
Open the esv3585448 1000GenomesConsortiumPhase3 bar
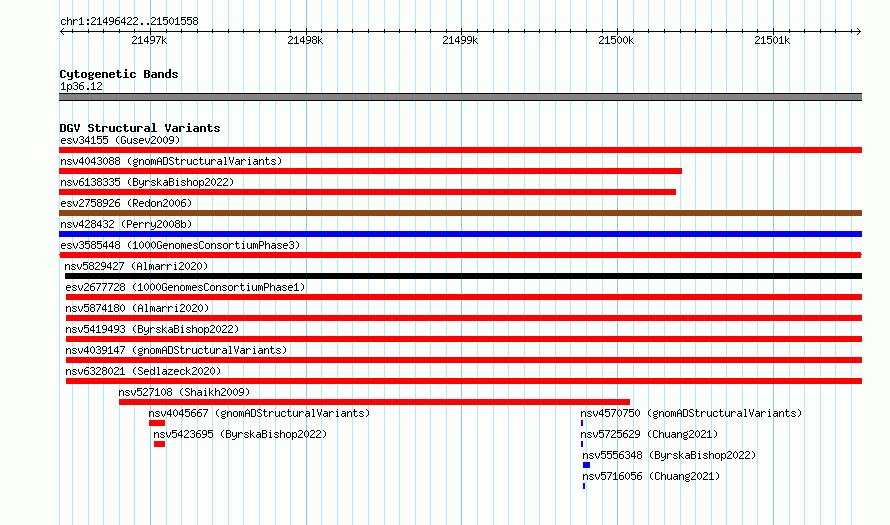[460, 255]
